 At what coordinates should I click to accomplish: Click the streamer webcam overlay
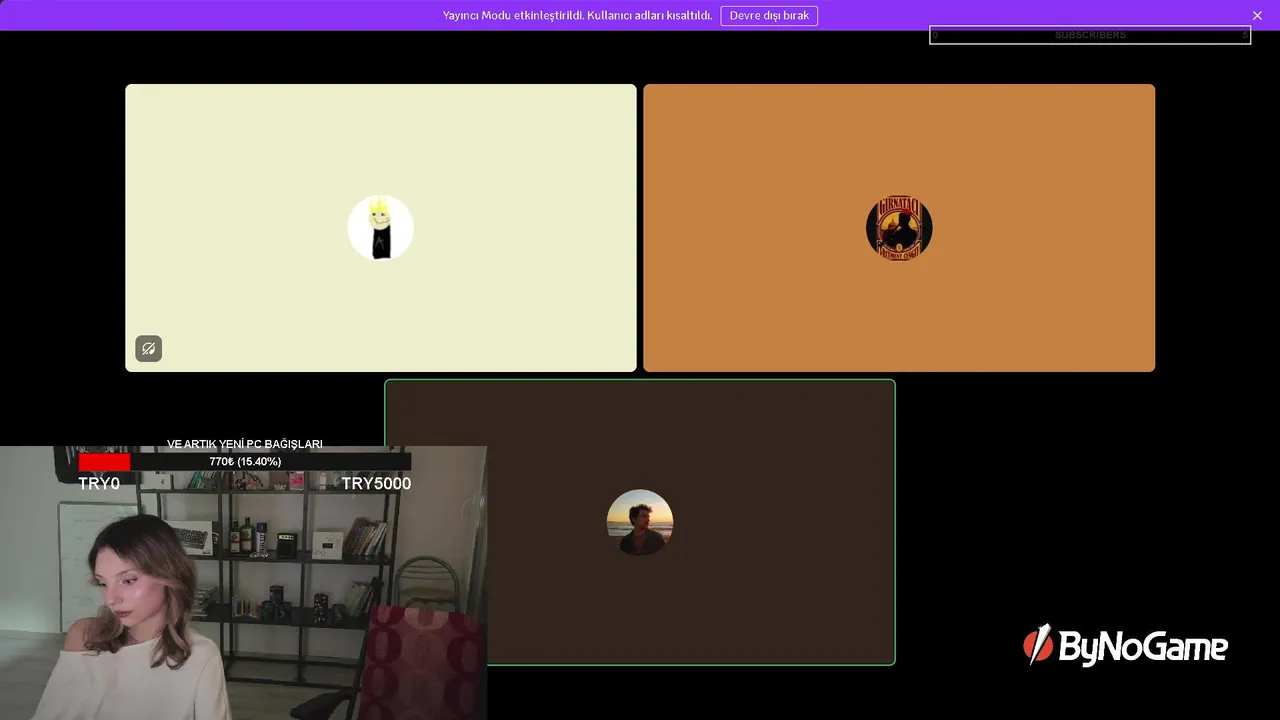click(243, 583)
